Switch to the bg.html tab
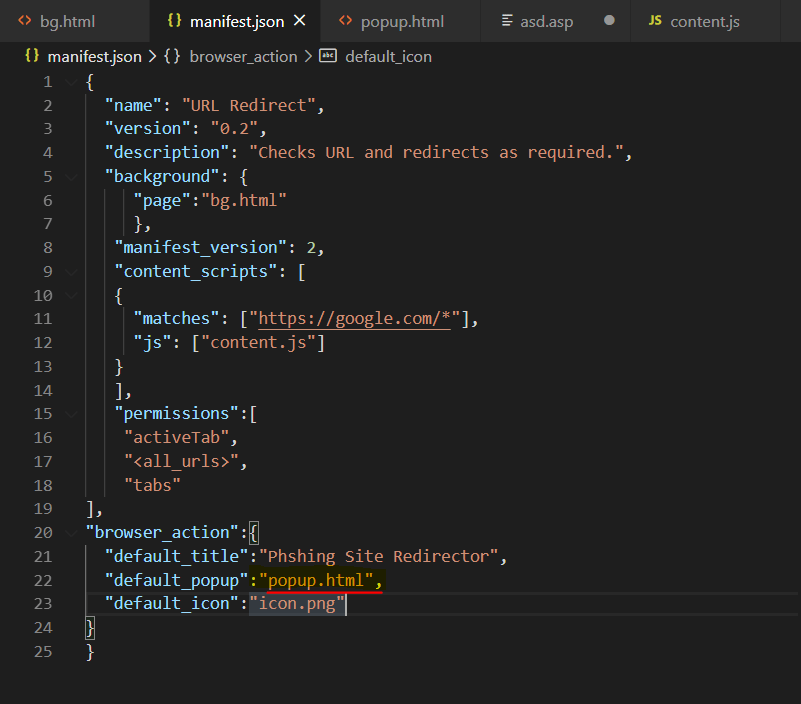Screen dimensions: 801x704 click(x=67, y=21)
